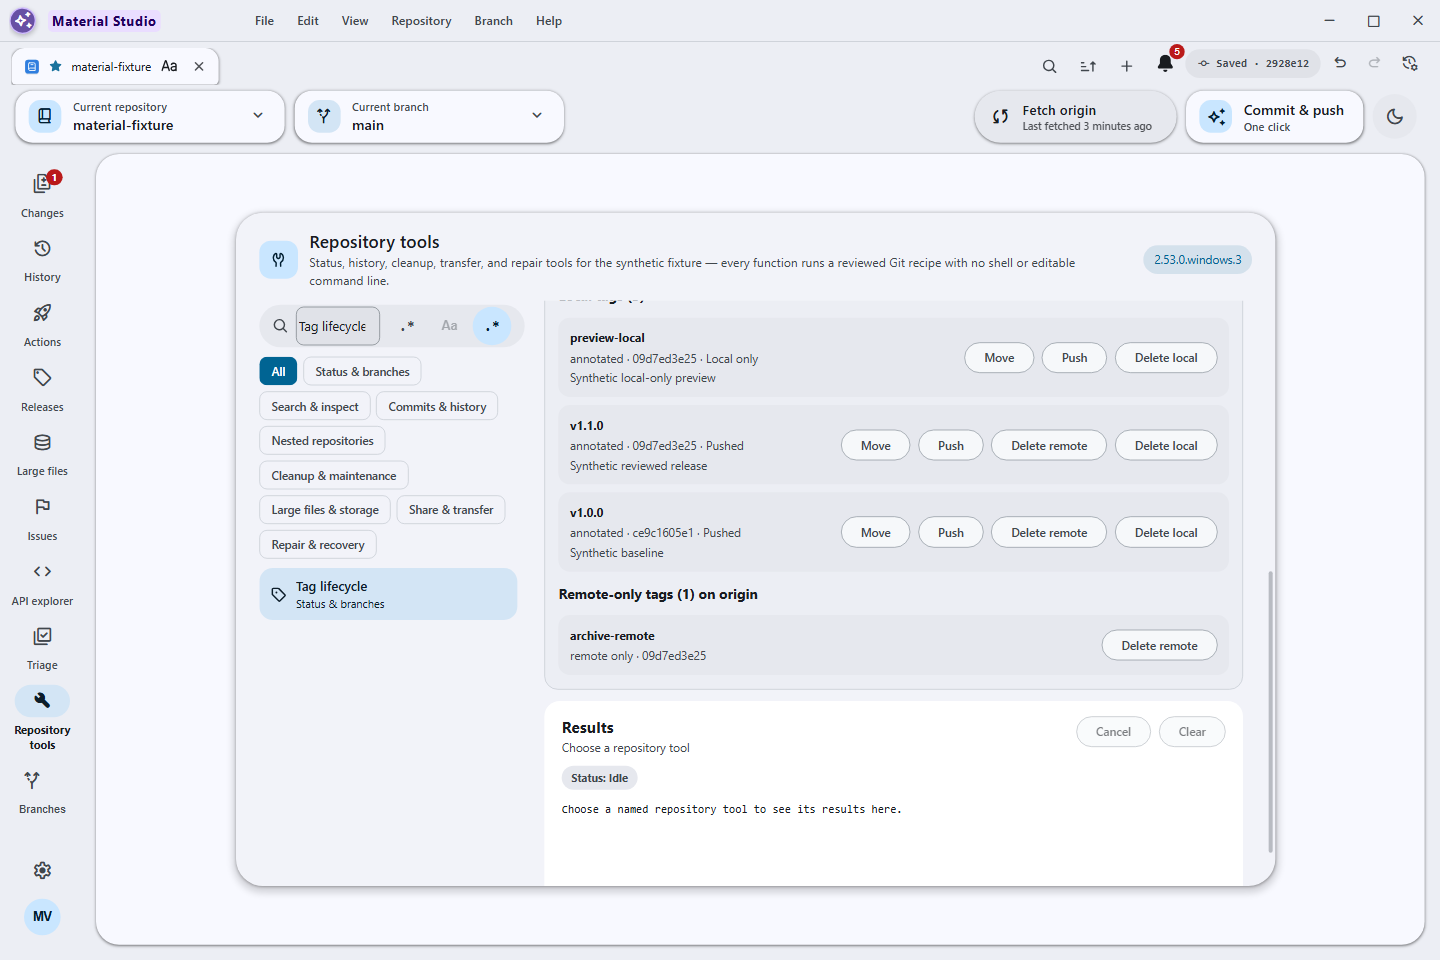Click the magnifier icon in the tools search bar
Viewport: 1440px width, 960px height.
(280, 326)
